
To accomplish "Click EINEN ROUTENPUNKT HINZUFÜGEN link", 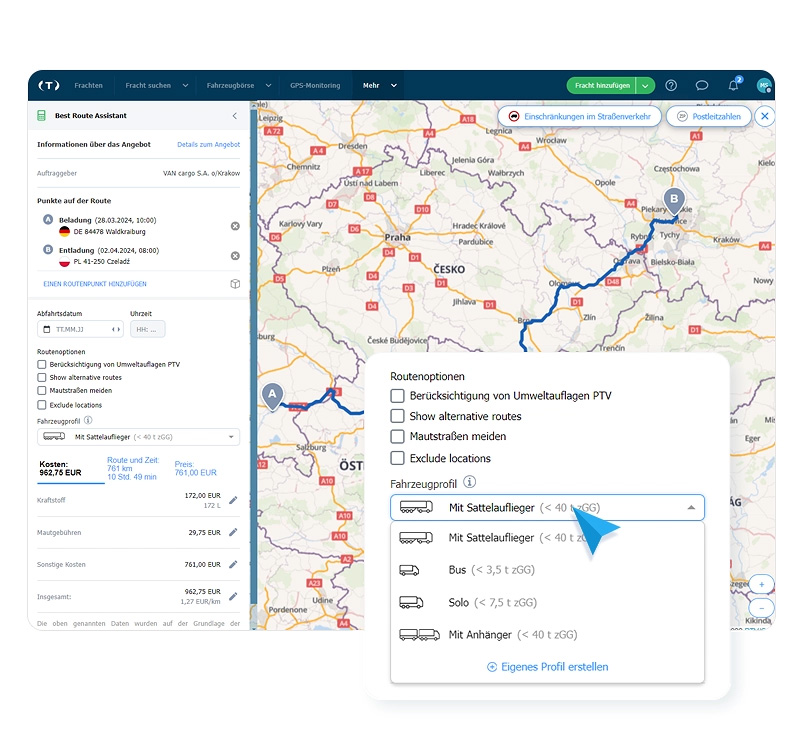I will pyautogui.click(x=95, y=284).
